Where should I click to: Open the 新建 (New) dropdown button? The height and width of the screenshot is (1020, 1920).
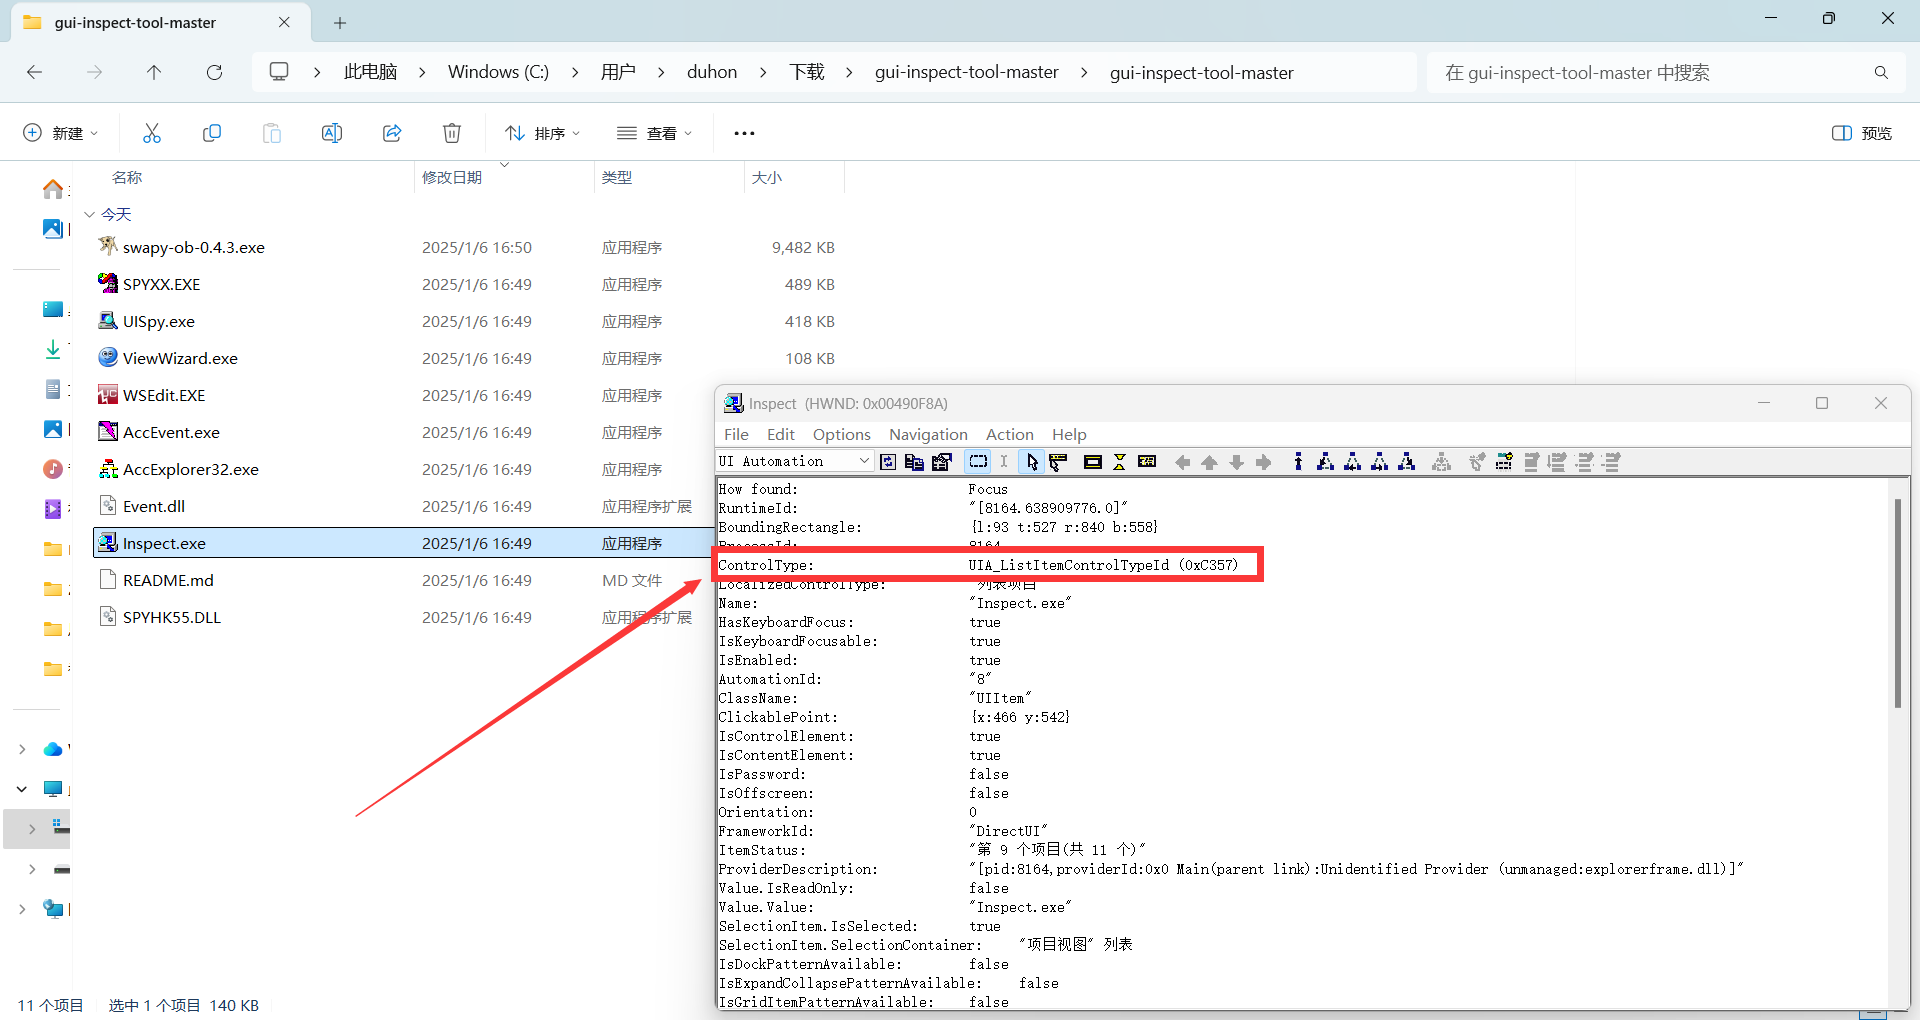[60, 133]
